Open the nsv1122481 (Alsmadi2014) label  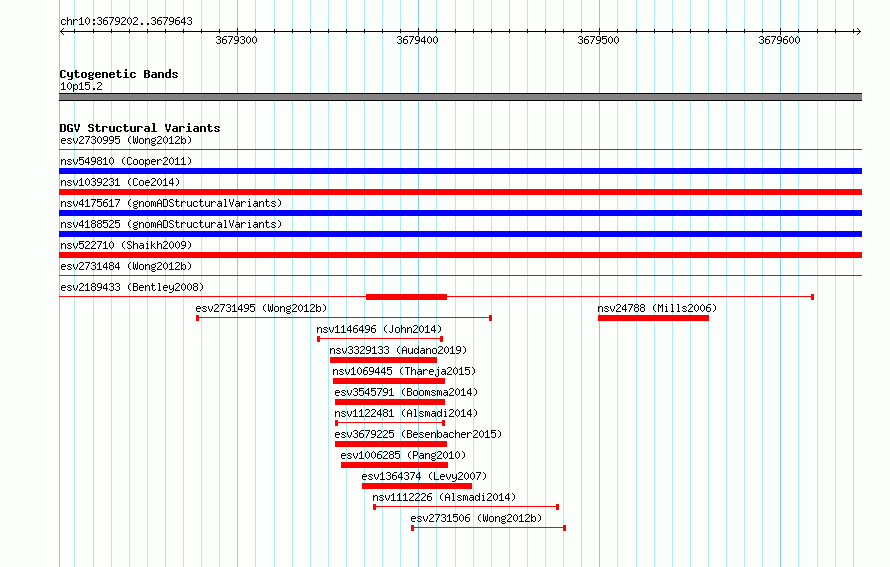click(406, 413)
